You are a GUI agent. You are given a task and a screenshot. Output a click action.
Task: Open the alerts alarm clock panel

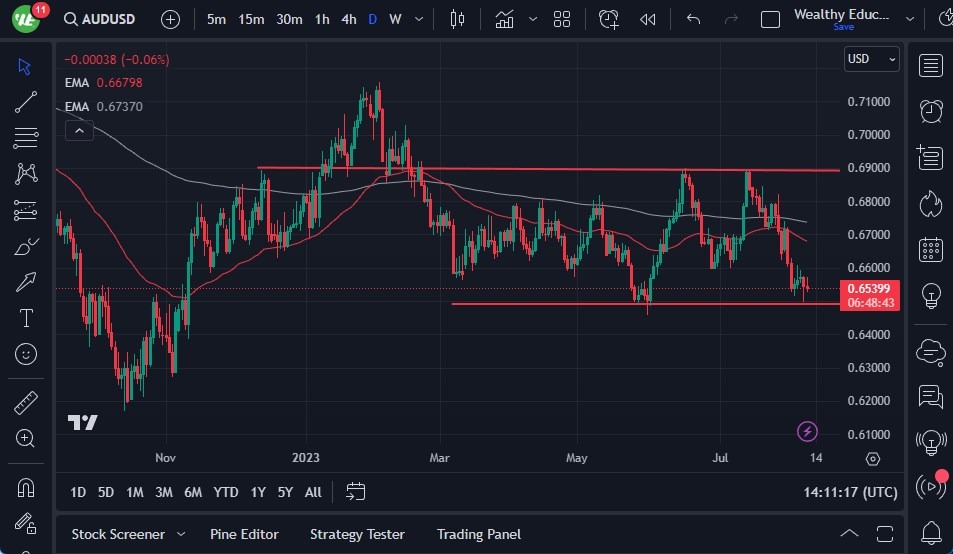pos(931,111)
